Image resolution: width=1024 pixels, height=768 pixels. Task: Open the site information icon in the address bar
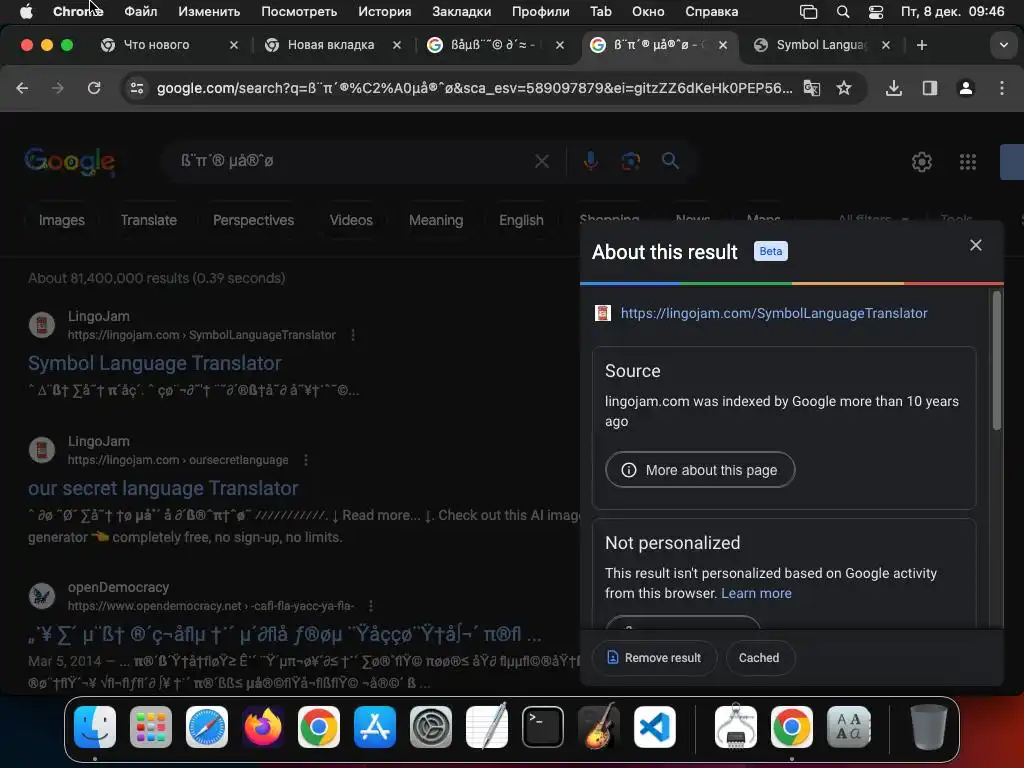coord(136,88)
